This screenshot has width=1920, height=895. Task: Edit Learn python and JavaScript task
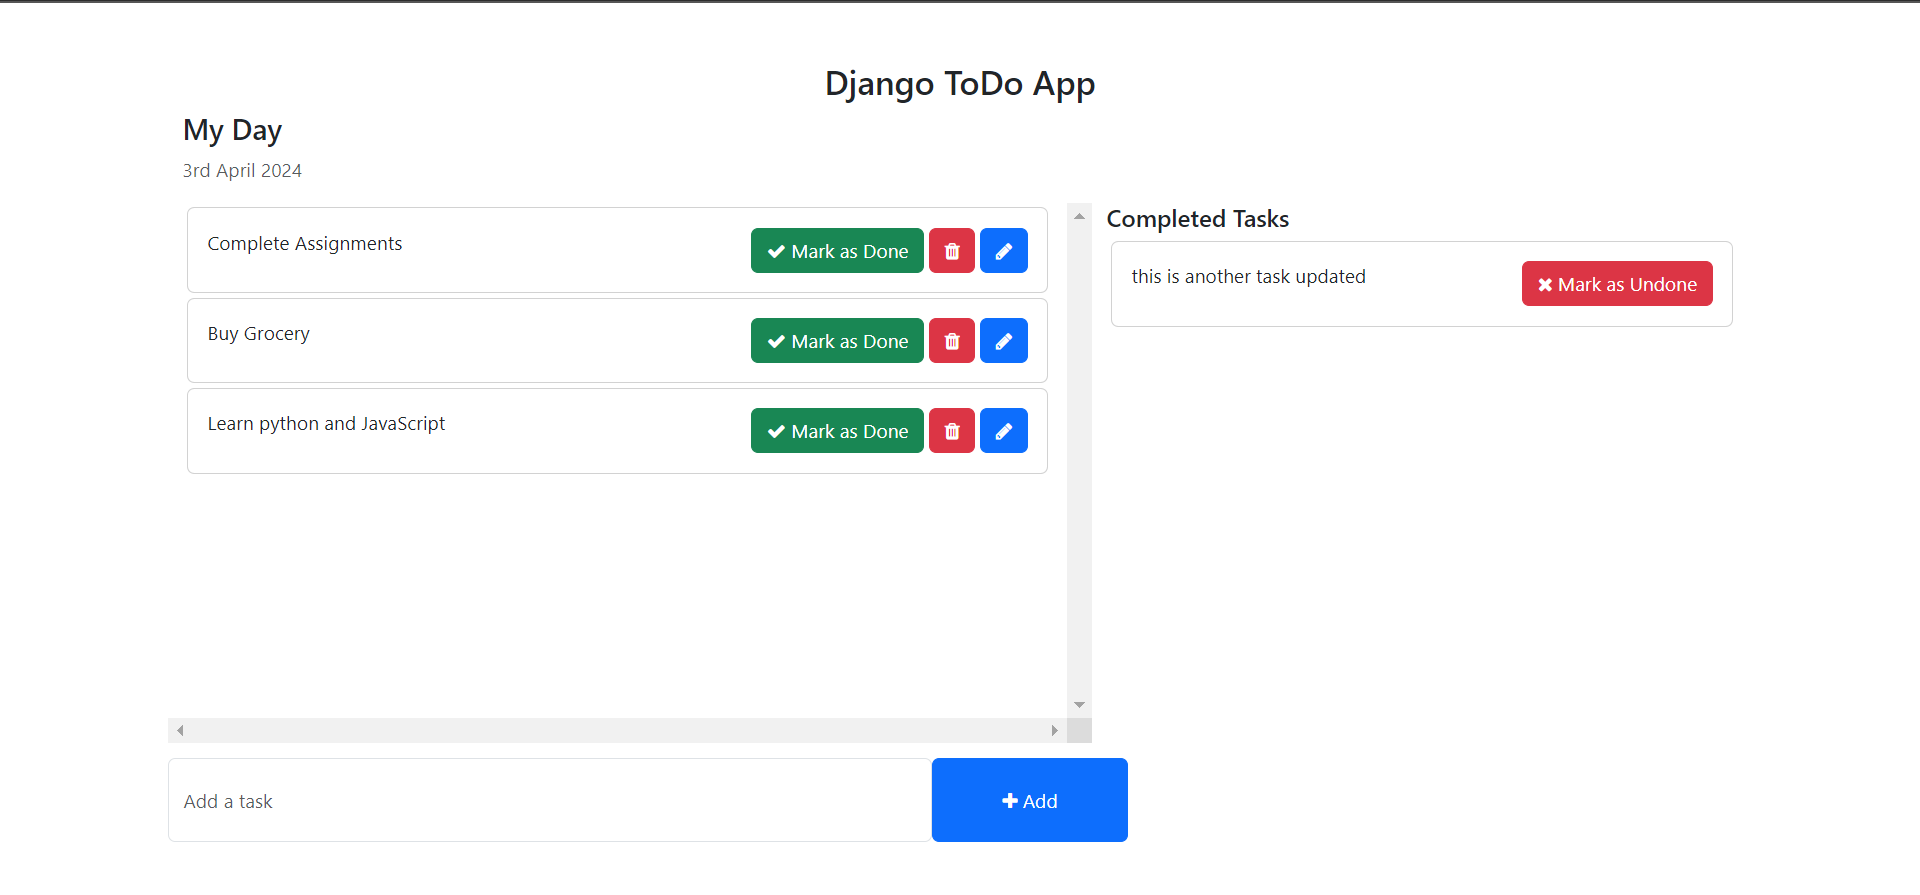(1004, 431)
